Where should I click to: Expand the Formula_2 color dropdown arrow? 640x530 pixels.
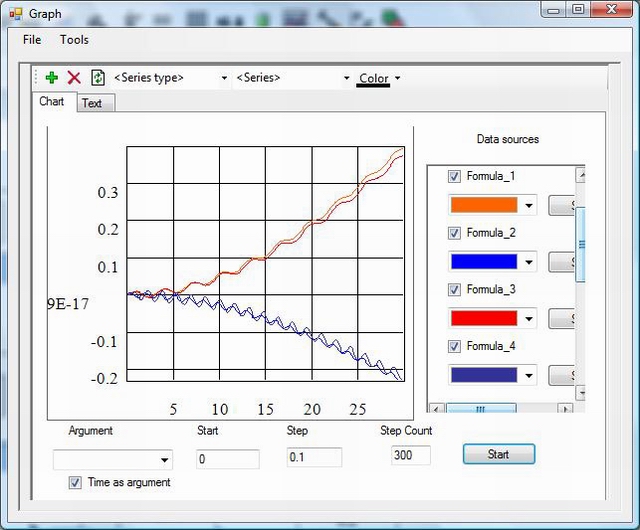coord(529,262)
